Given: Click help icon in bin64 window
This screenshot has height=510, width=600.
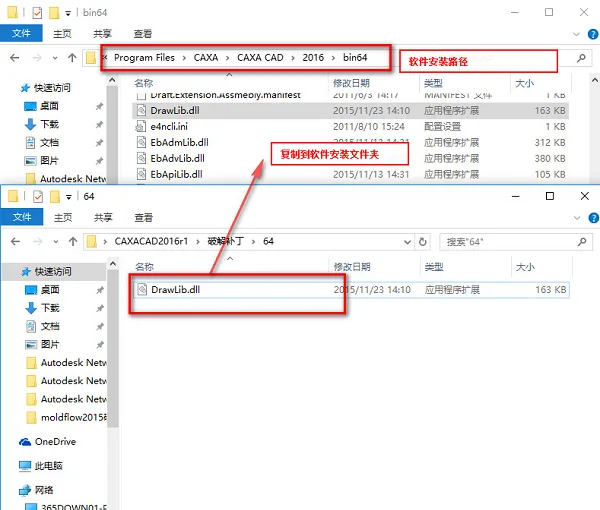Looking at the screenshot, I should [593, 34].
